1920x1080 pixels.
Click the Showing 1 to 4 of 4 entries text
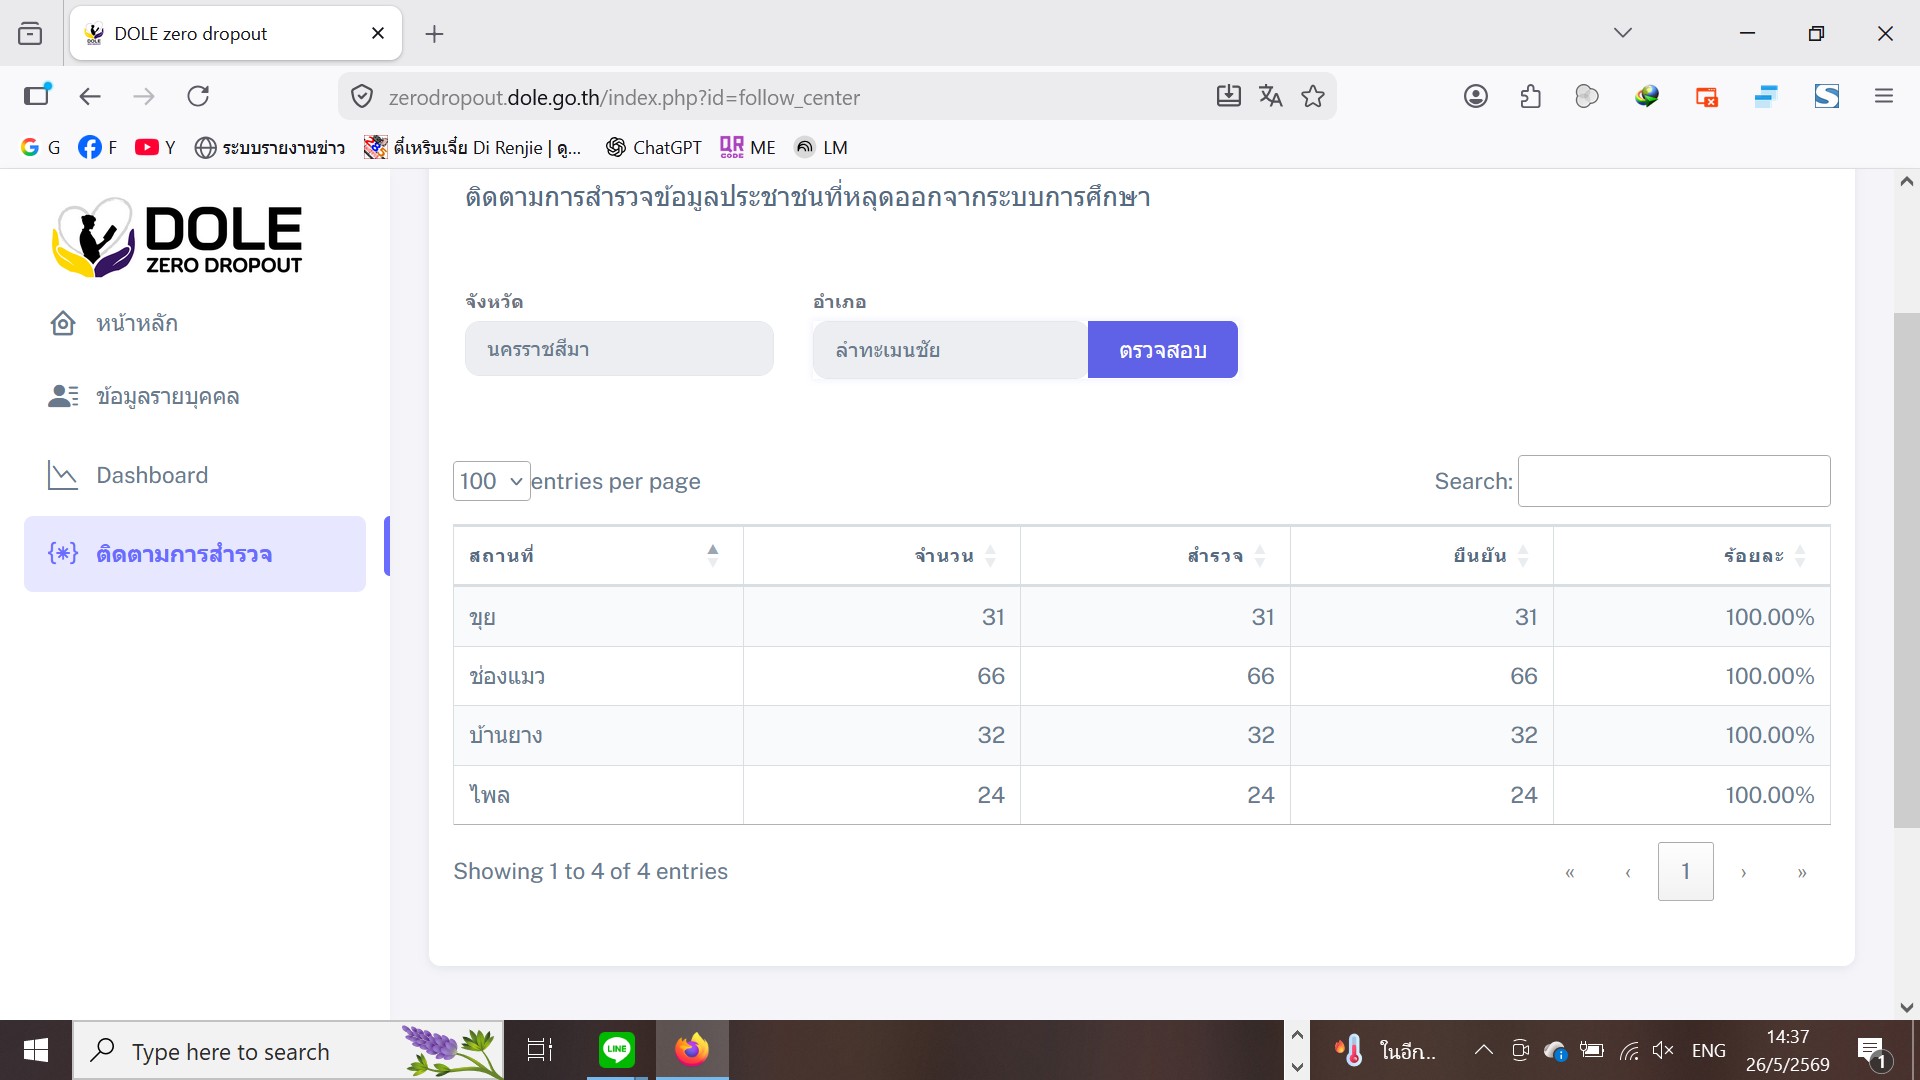tap(591, 871)
